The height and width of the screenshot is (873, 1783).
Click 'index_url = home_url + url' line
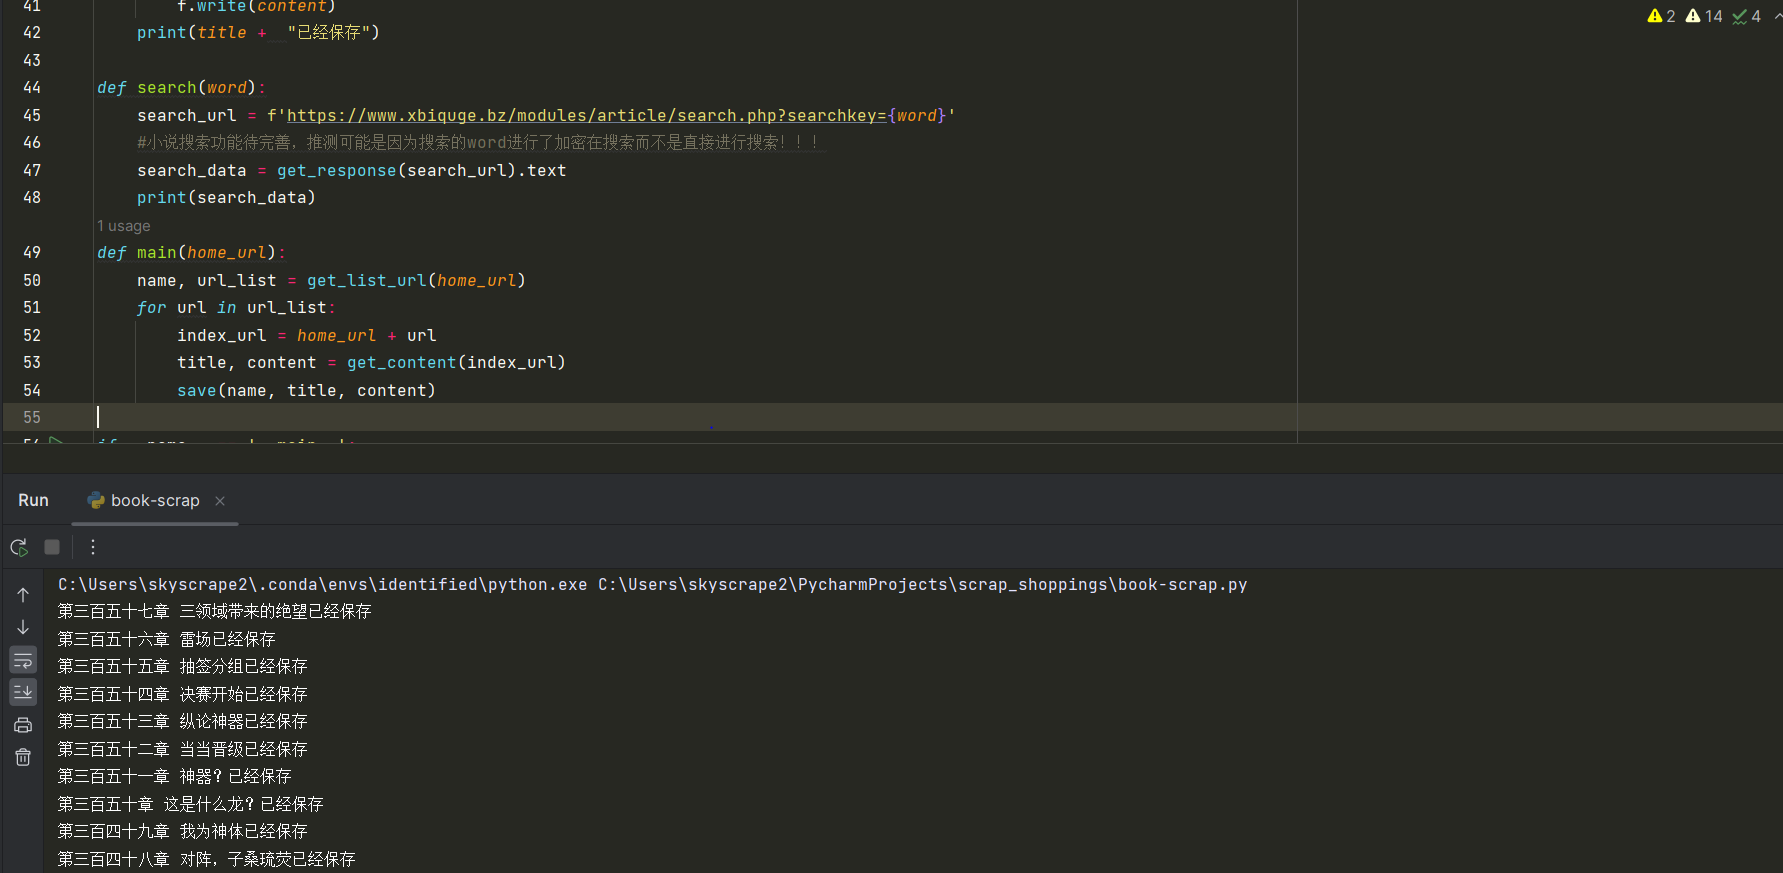tap(306, 336)
